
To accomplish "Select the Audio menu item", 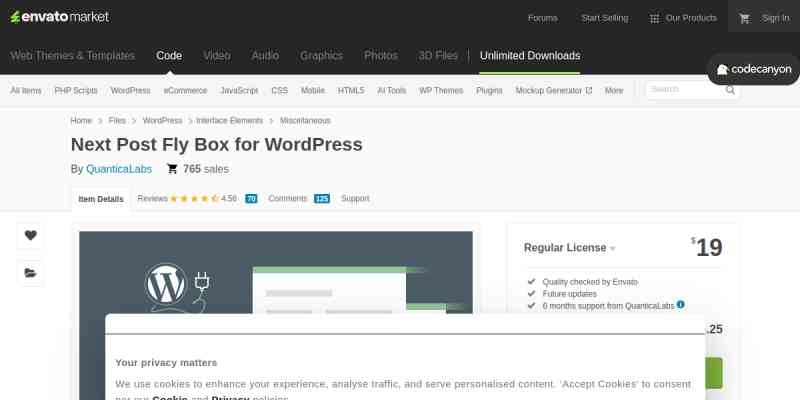I will click(265, 56).
